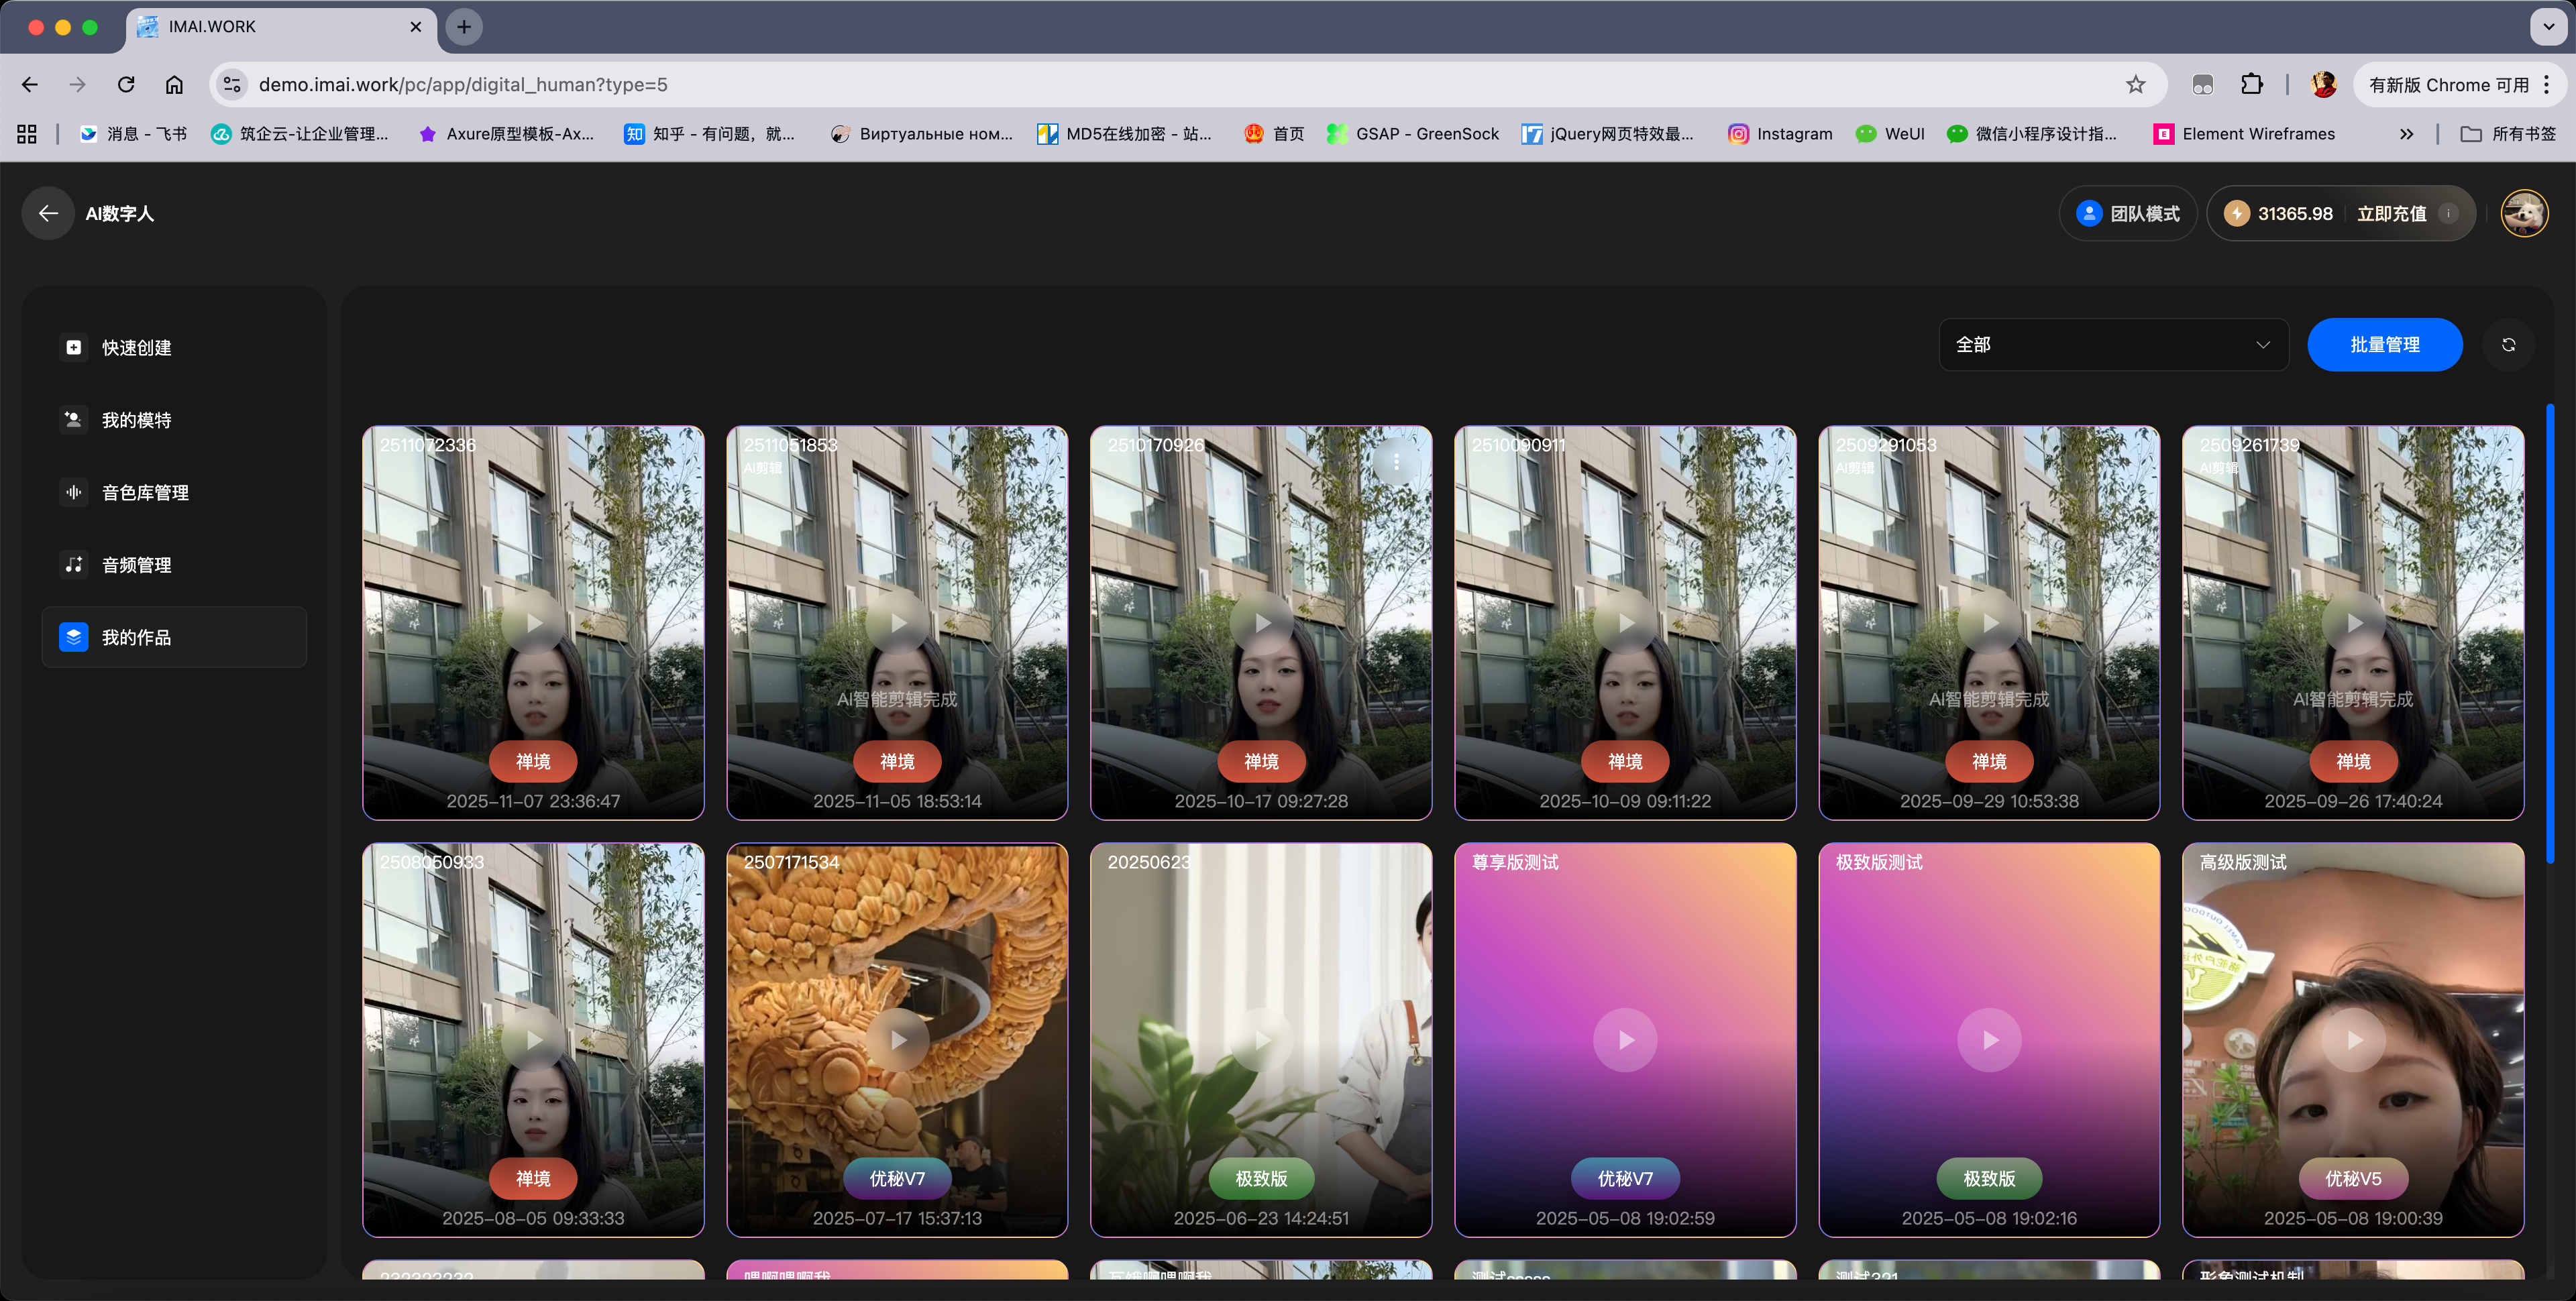Bookmark this page with star icon

[x=2135, y=85]
